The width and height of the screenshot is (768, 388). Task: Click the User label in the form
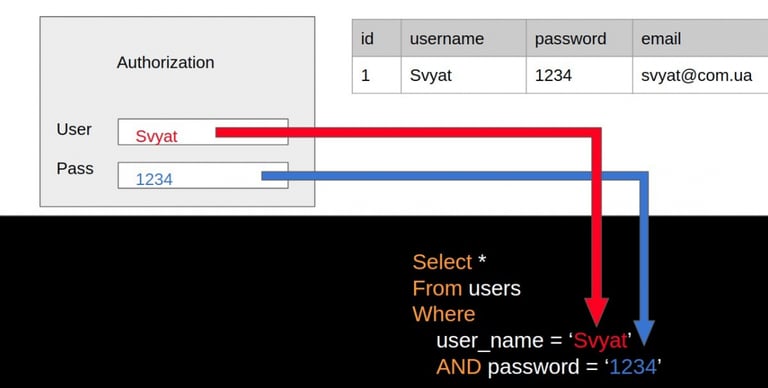coord(74,129)
